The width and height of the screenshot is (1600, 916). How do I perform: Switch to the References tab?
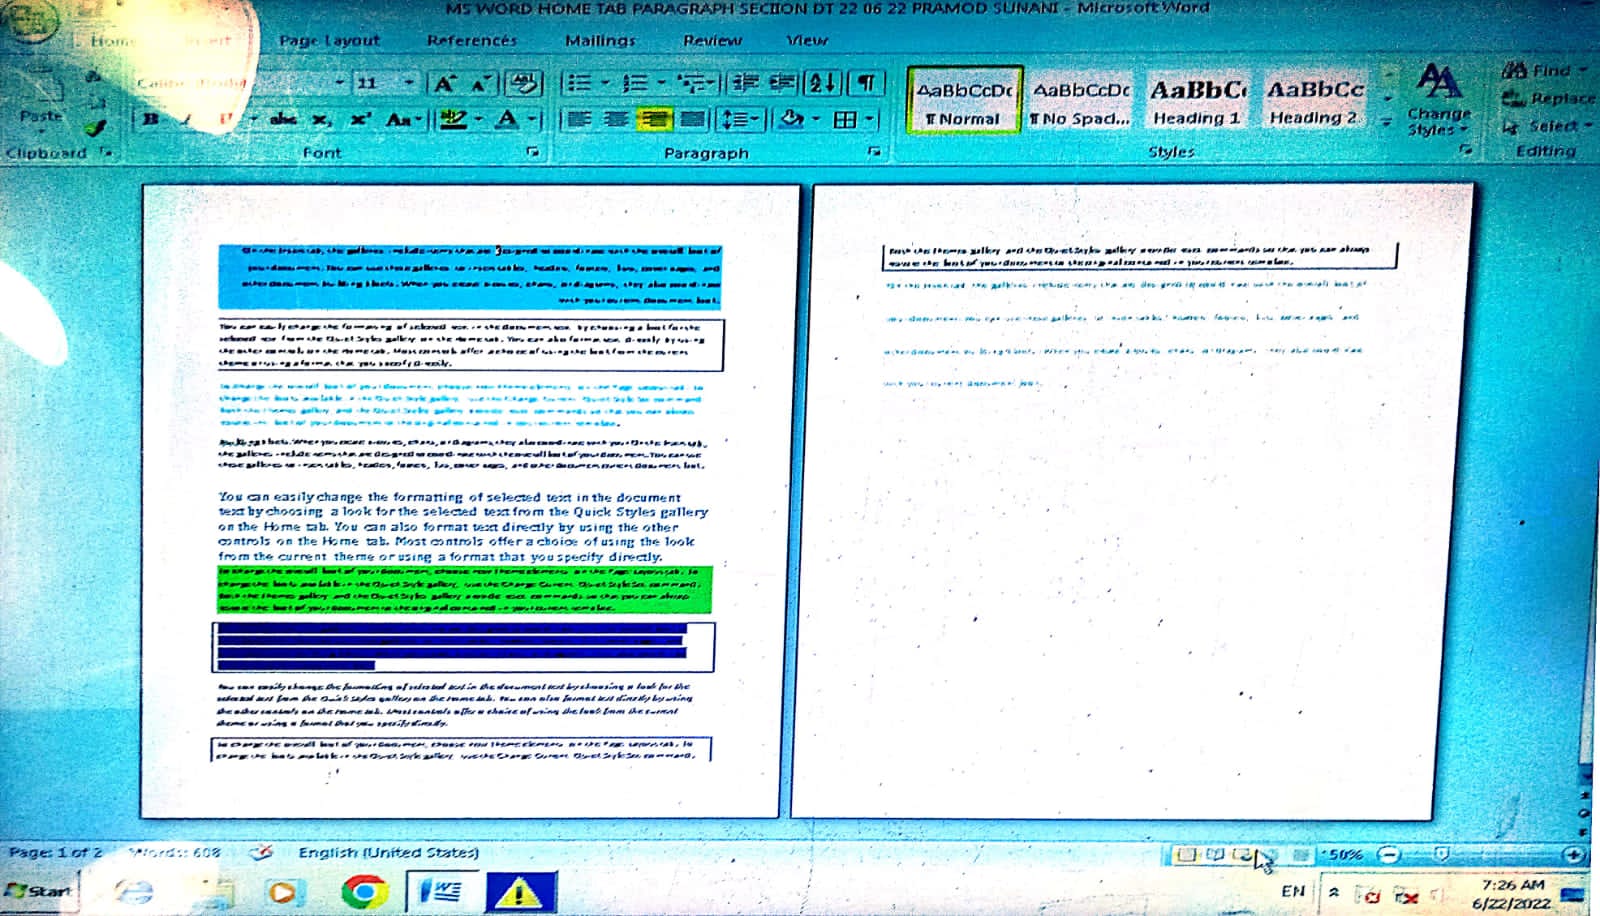point(471,40)
